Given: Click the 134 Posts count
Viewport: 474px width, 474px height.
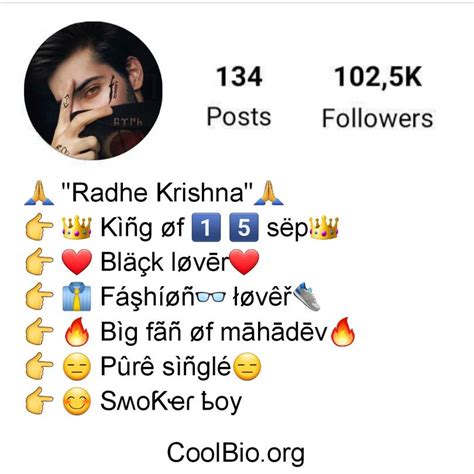Looking at the screenshot, I should (239, 96).
